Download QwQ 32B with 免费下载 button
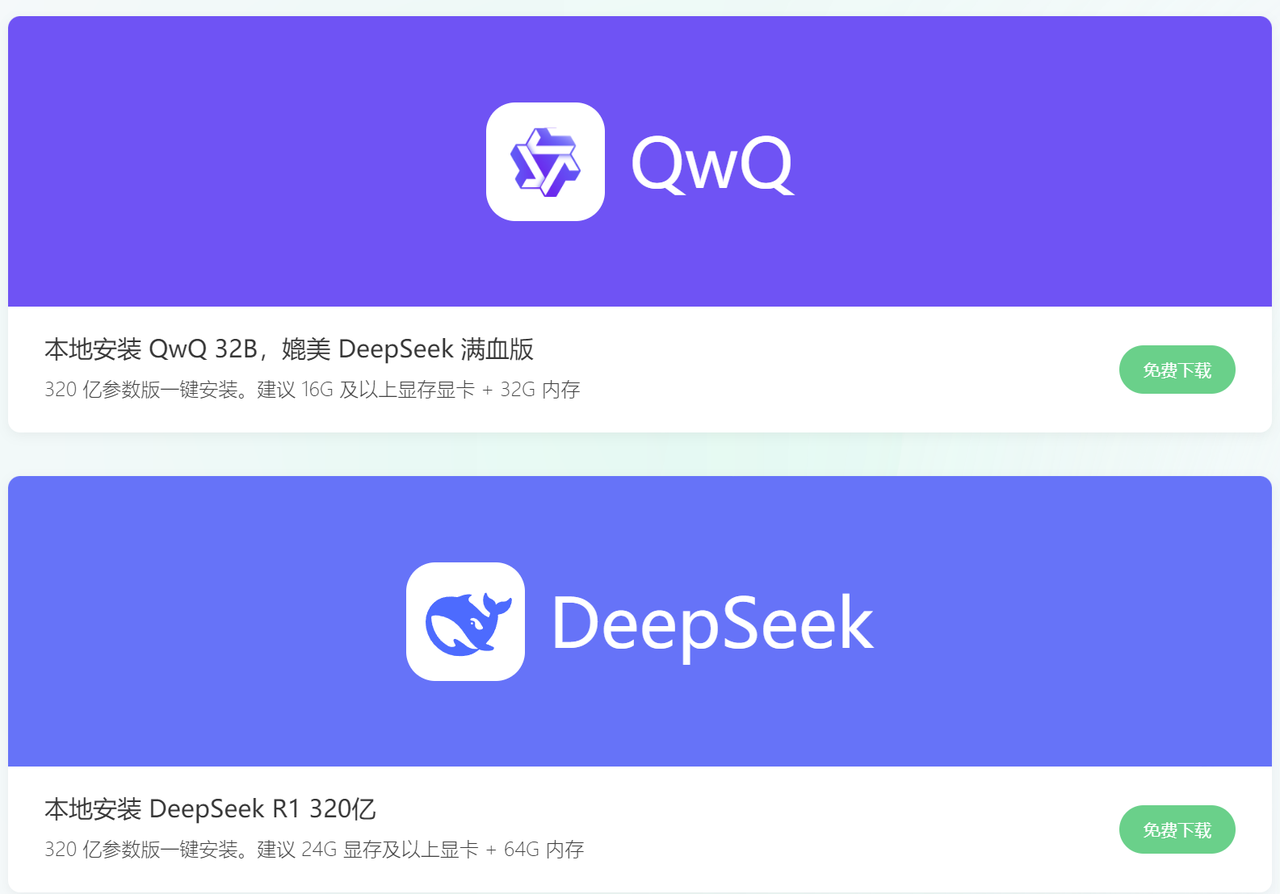The height and width of the screenshot is (894, 1280). (1177, 370)
